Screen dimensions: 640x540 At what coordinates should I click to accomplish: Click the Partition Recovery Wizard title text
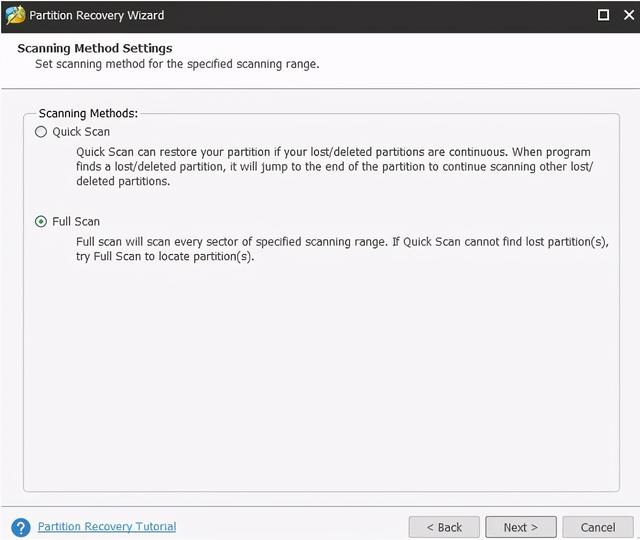(97, 16)
